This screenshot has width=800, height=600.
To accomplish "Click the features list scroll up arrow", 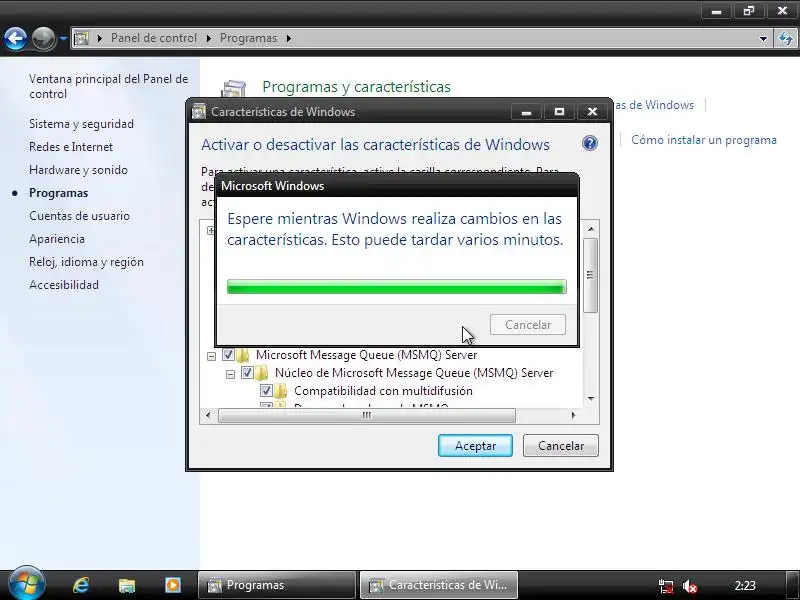I will [x=591, y=229].
